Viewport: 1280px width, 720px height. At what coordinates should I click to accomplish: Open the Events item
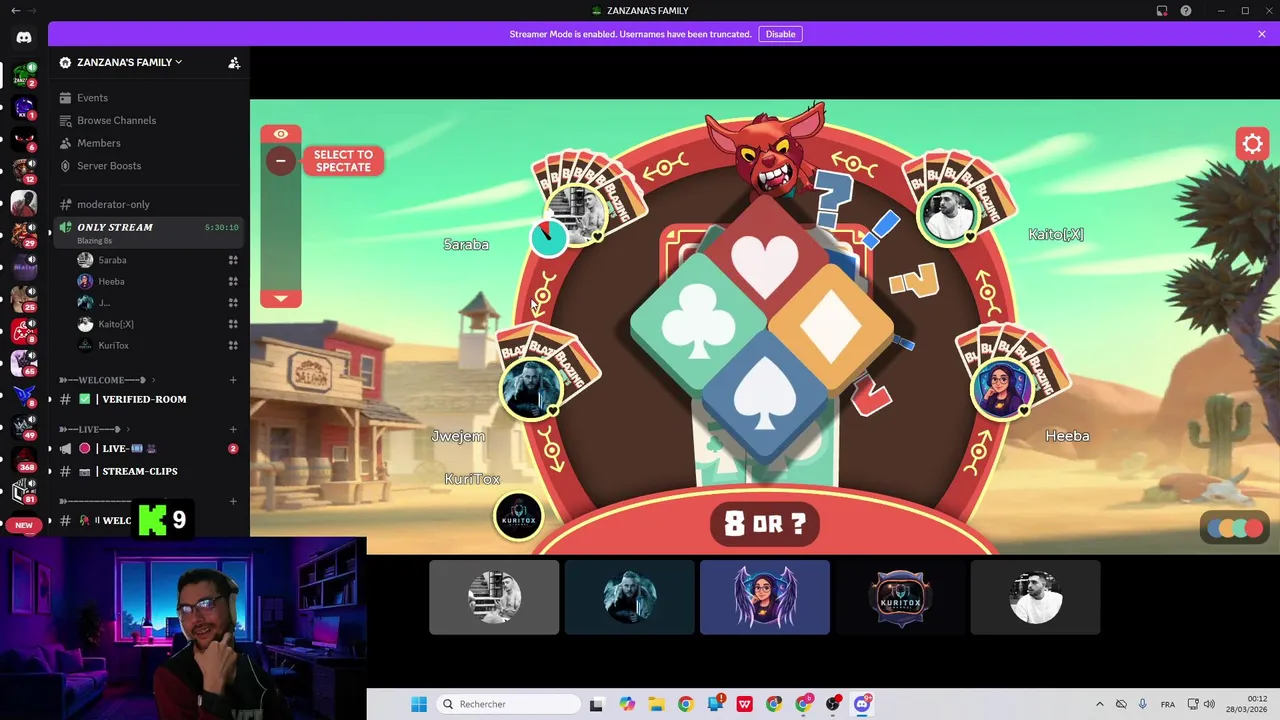pyautogui.click(x=149, y=98)
